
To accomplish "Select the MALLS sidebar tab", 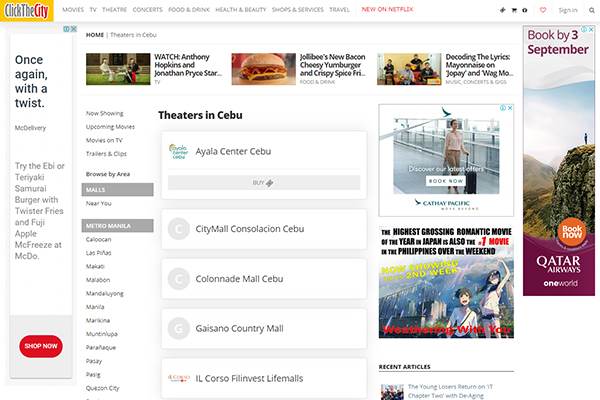I will [x=117, y=189].
